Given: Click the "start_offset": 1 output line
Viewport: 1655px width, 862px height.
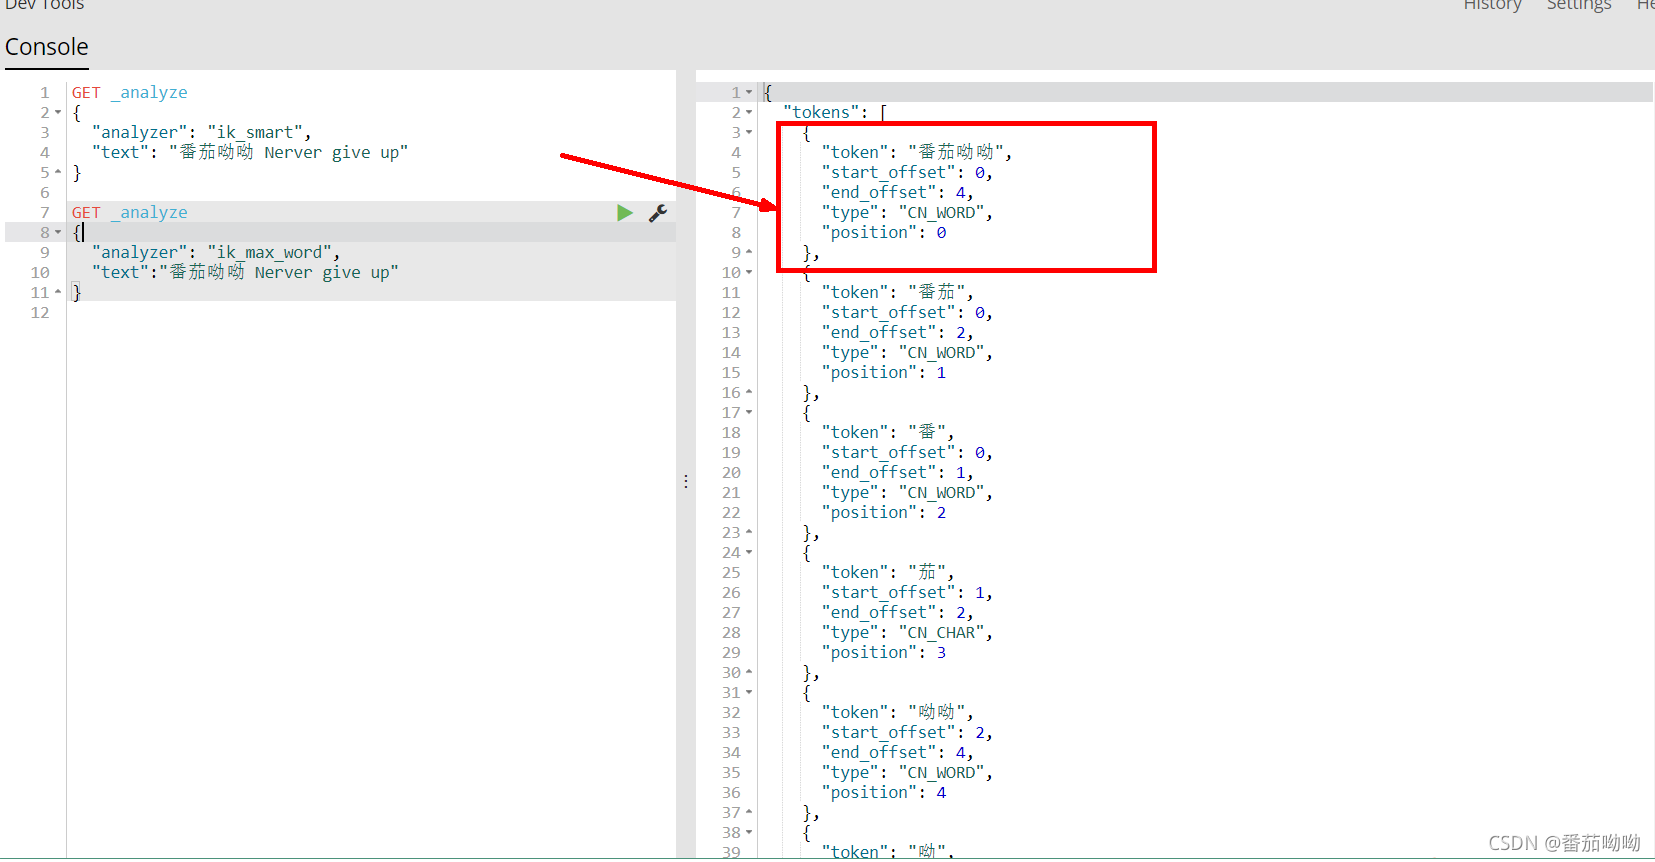Looking at the screenshot, I should coord(907,592).
